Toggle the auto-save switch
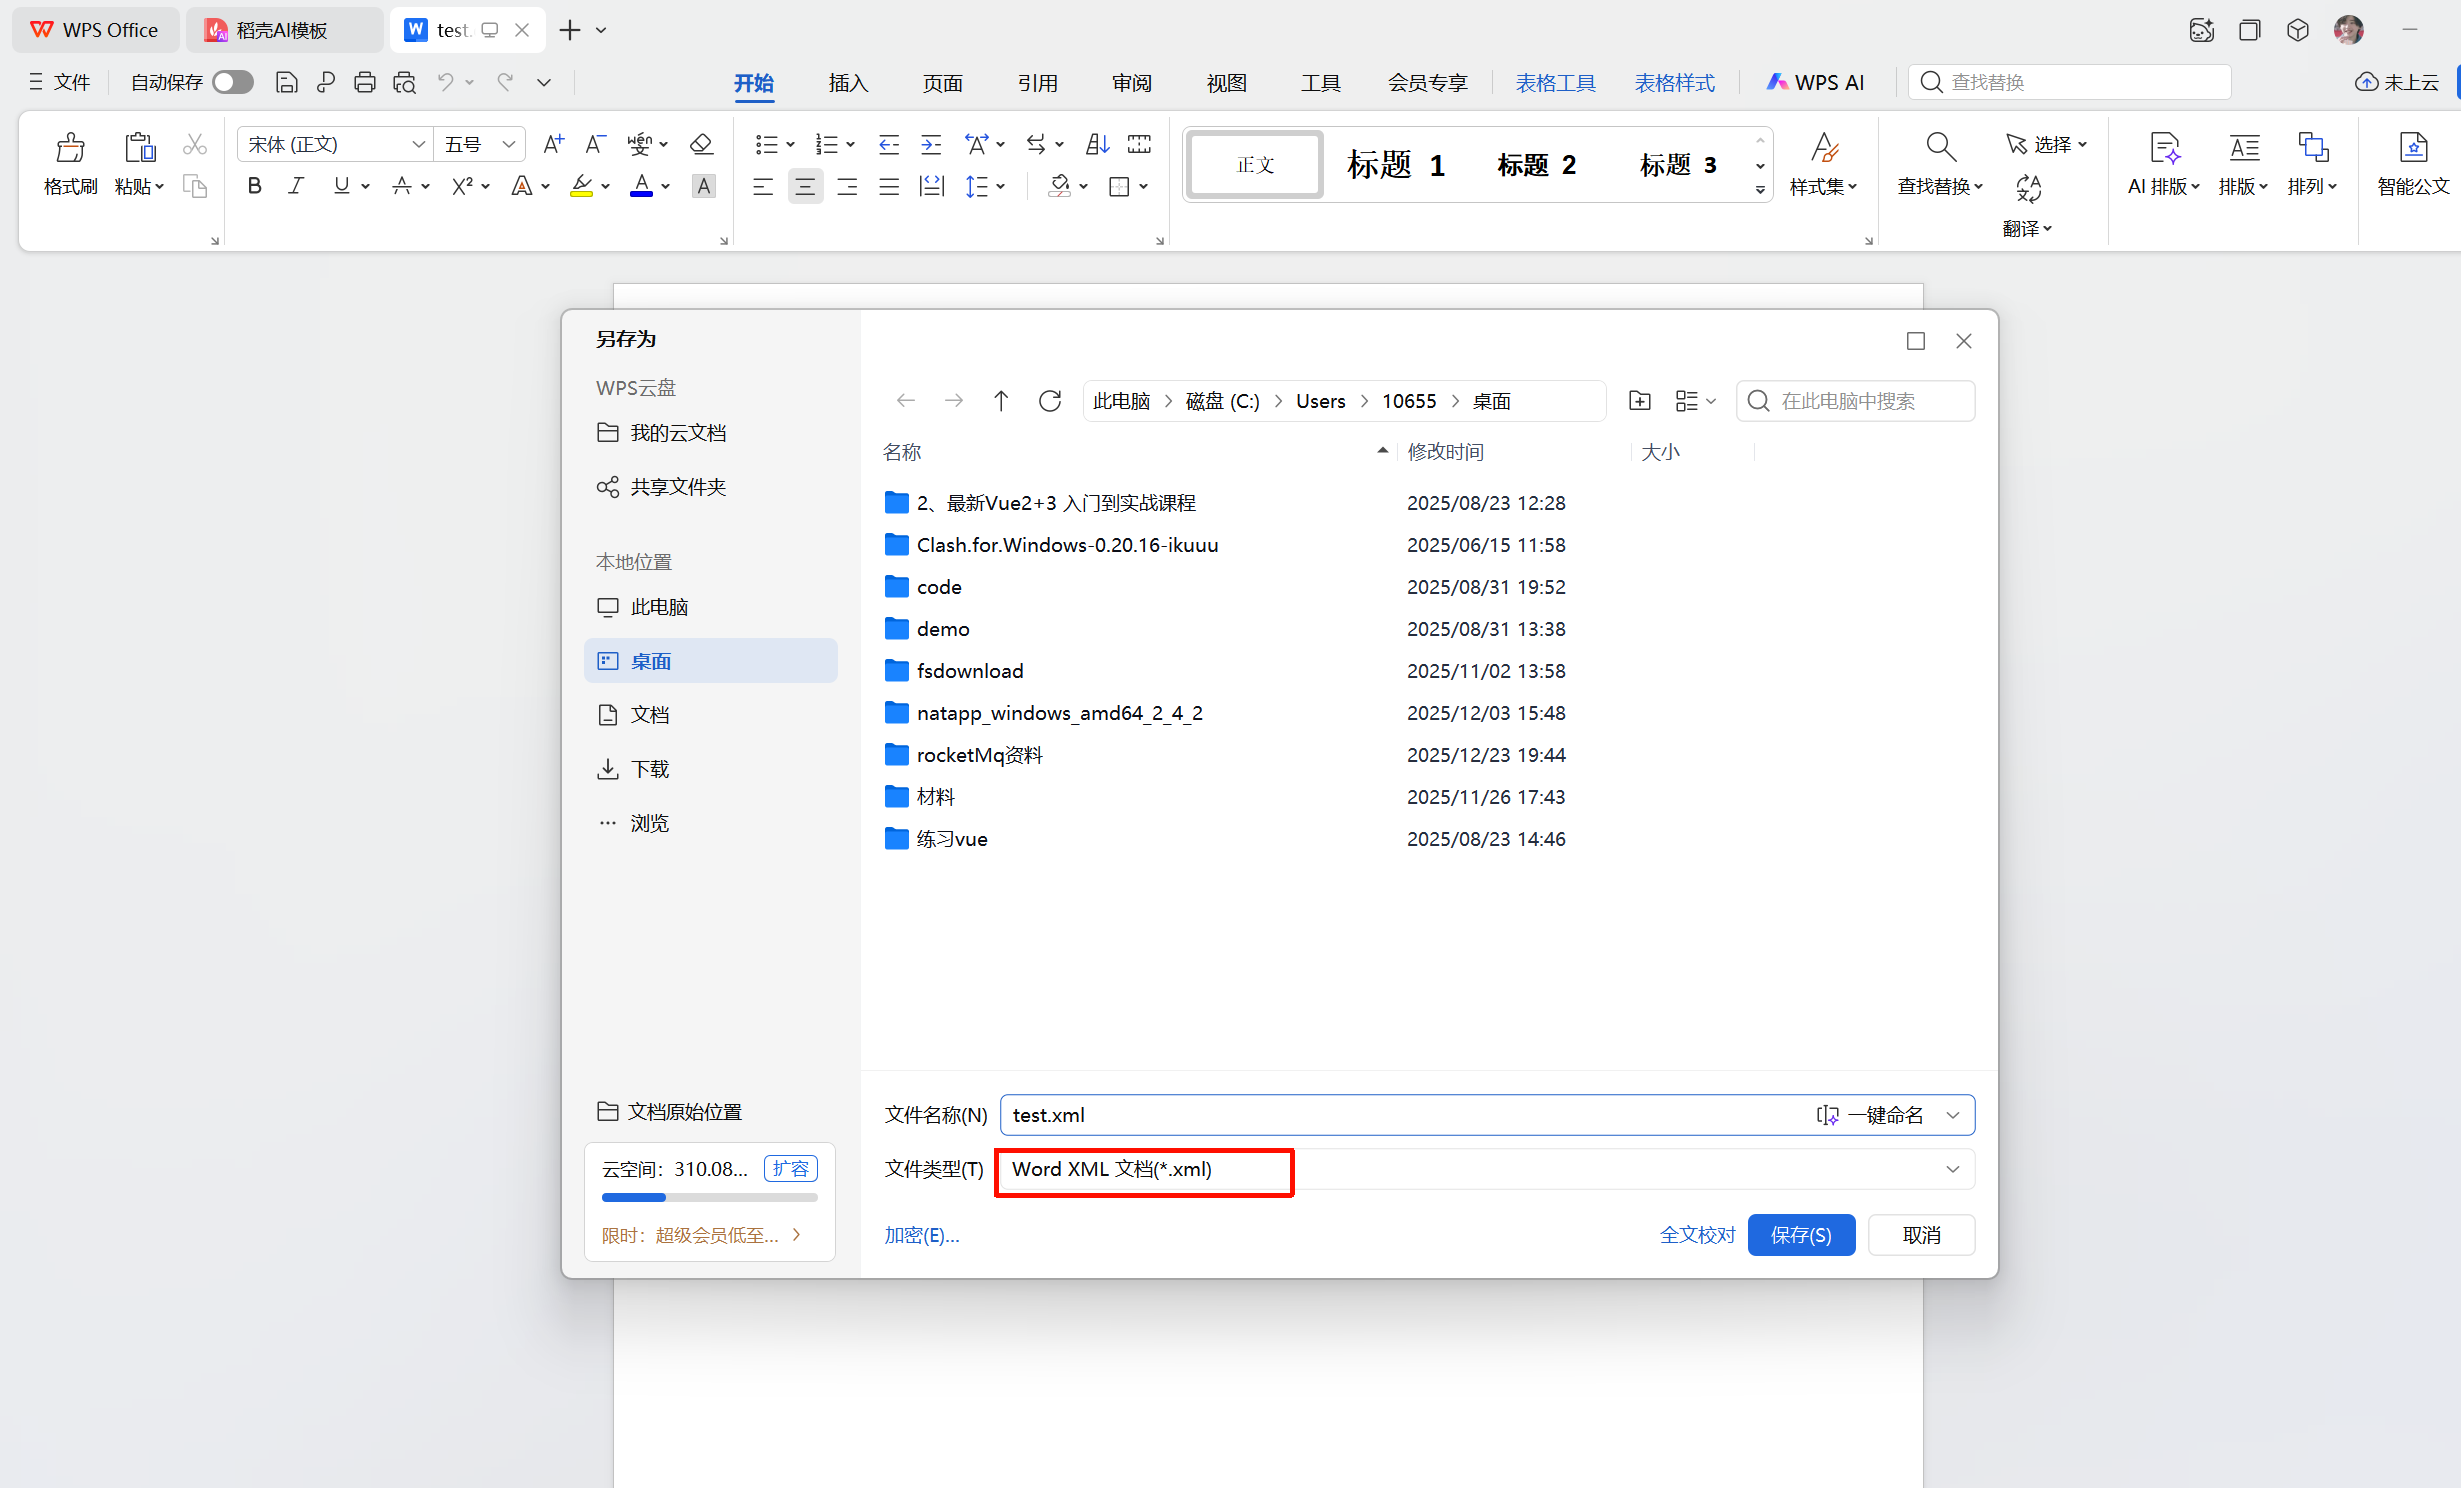Image resolution: width=2461 pixels, height=1488 pixels. point(233,83)
